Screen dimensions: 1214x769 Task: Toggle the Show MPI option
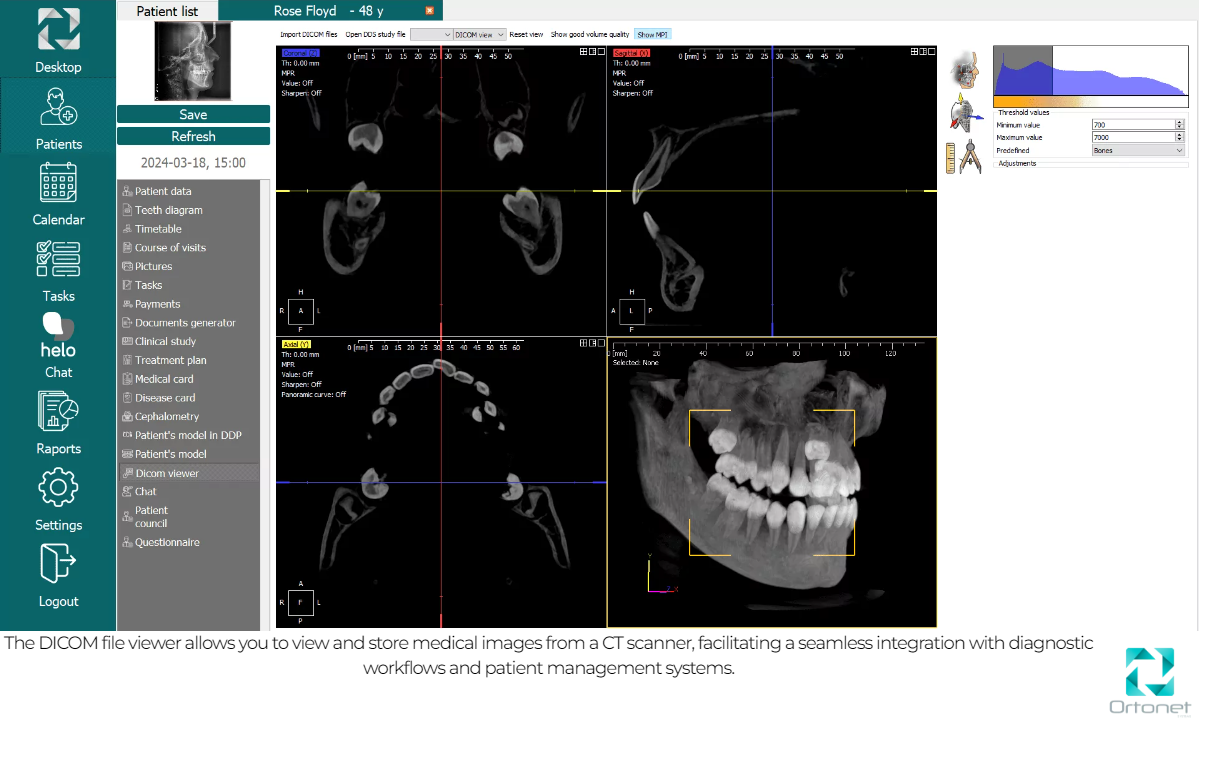(x=652, y=34)
